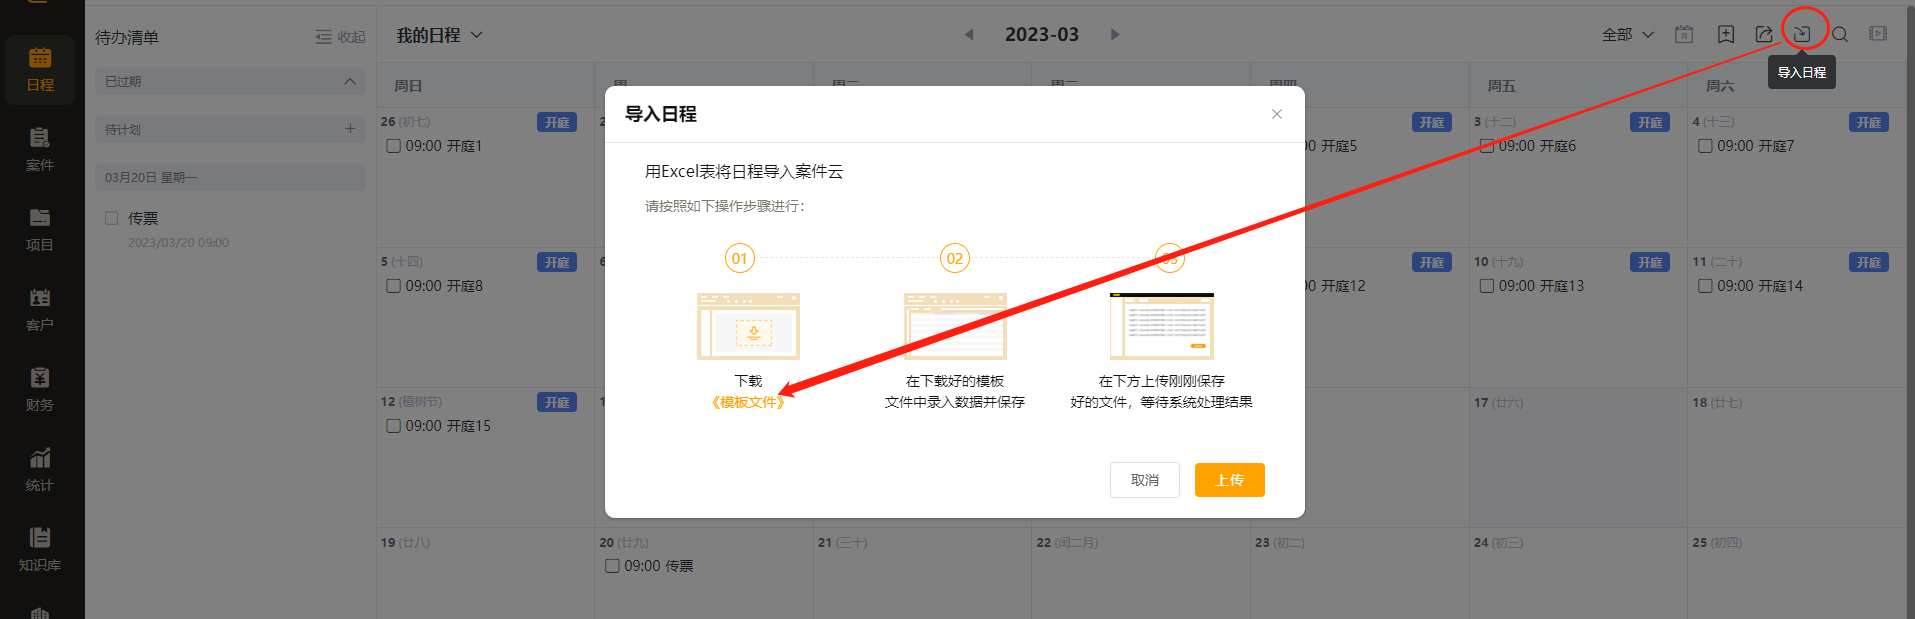Go to next month arrow
The image size is (1915, 619).
click(1115, 35)
